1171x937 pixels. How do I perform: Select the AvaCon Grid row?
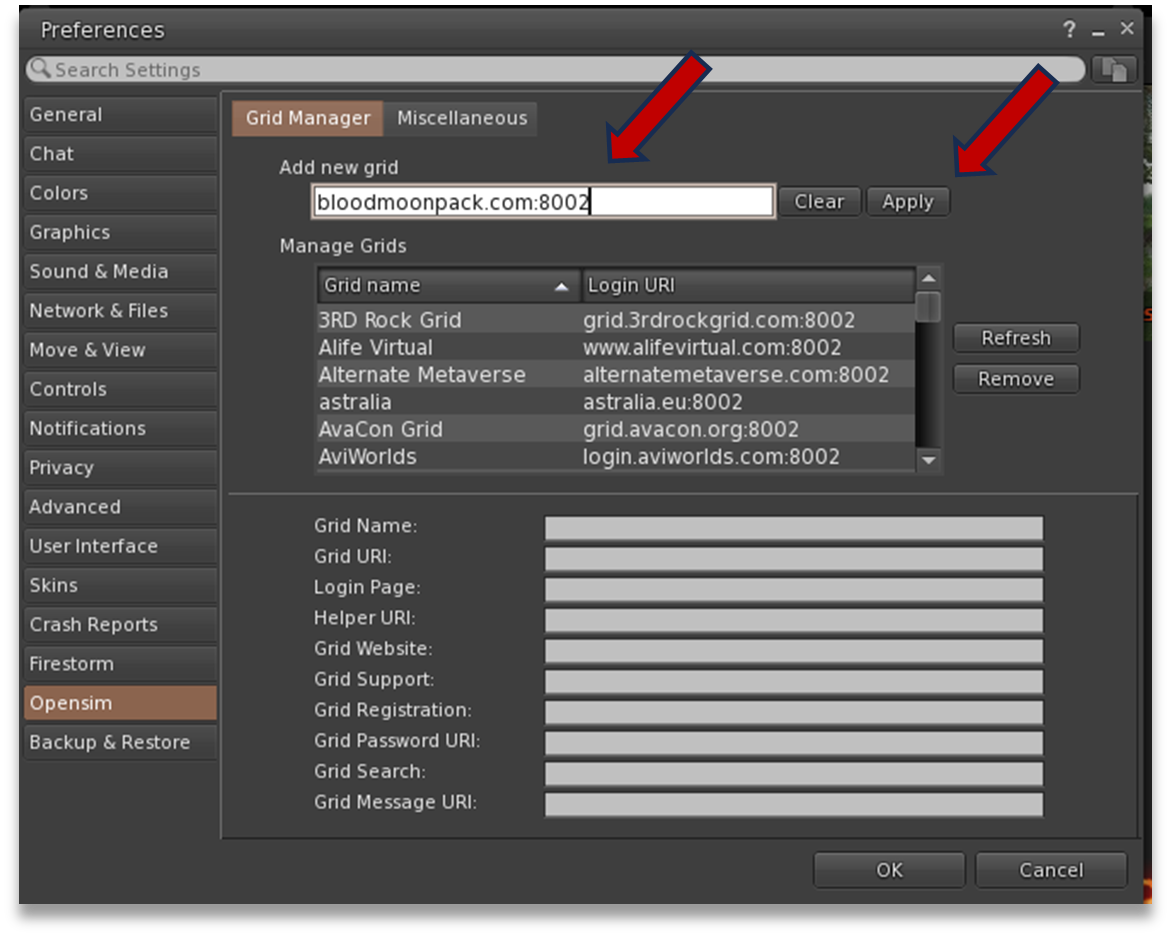click(x=615, y=429)
